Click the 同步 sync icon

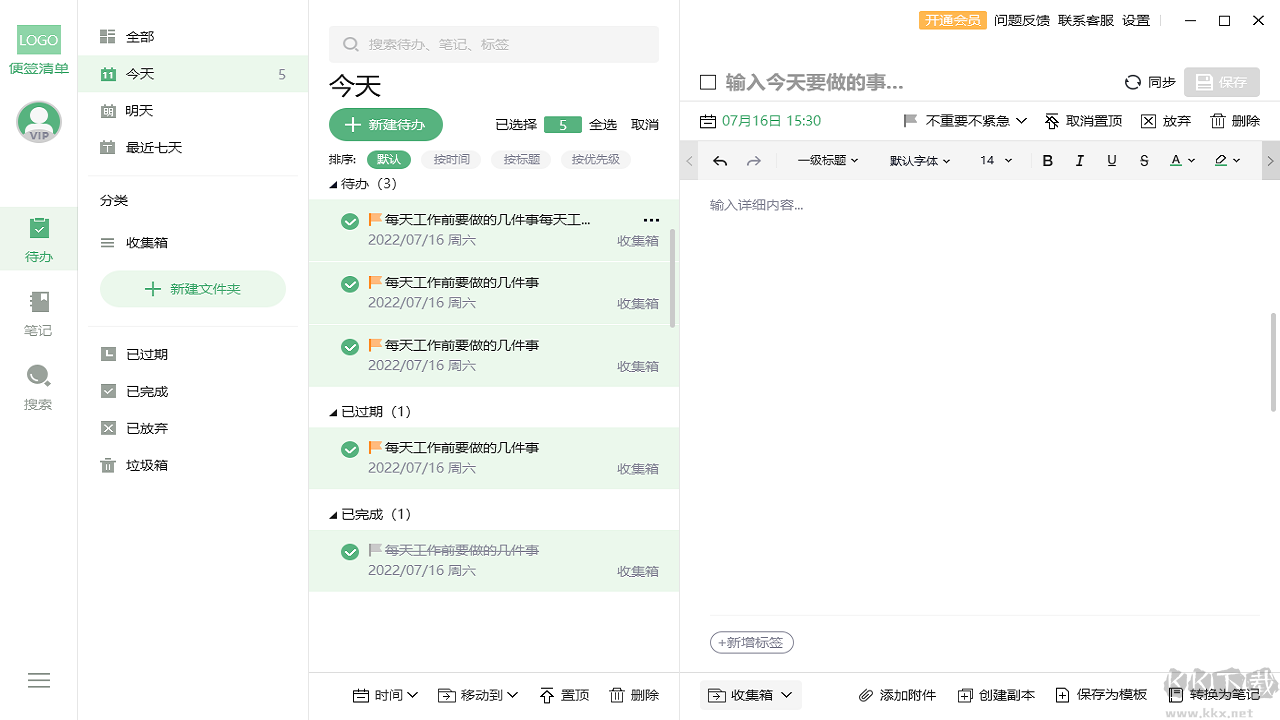pyautogui.click(x=1133, y=82)
